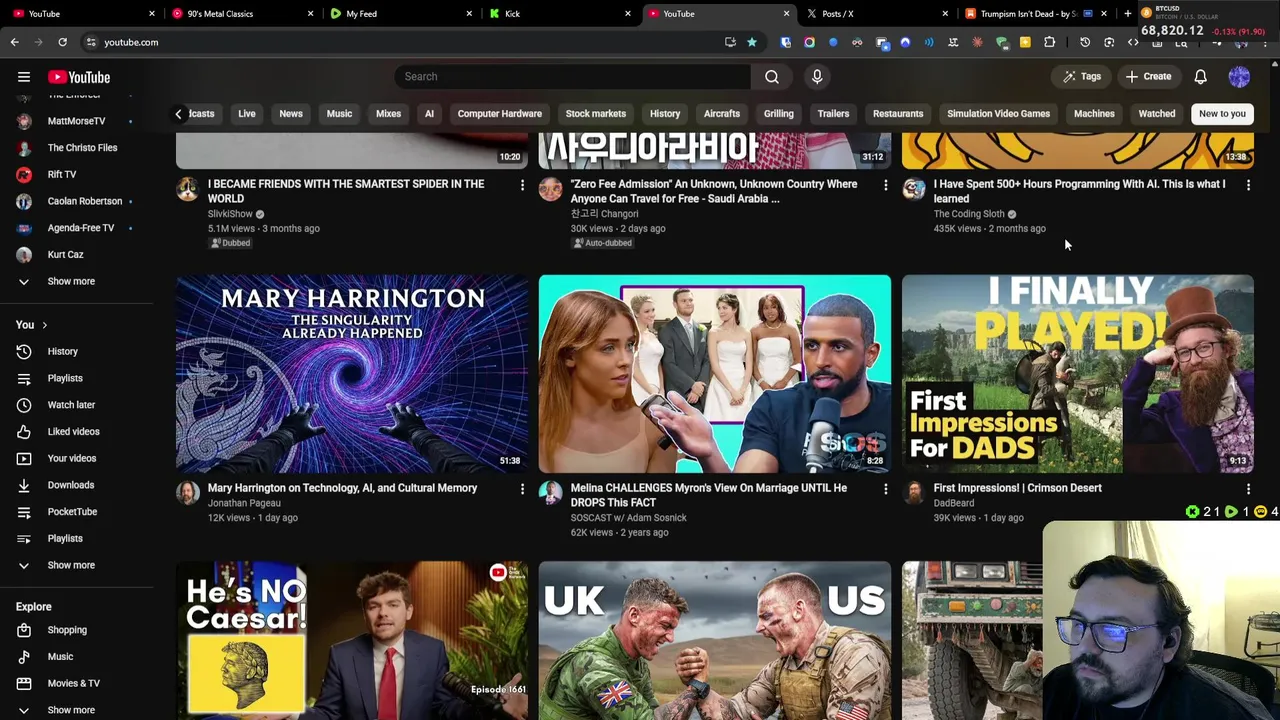Expand the You section chevron
This screenshot has width=1280, height=720.
[44, 325]
